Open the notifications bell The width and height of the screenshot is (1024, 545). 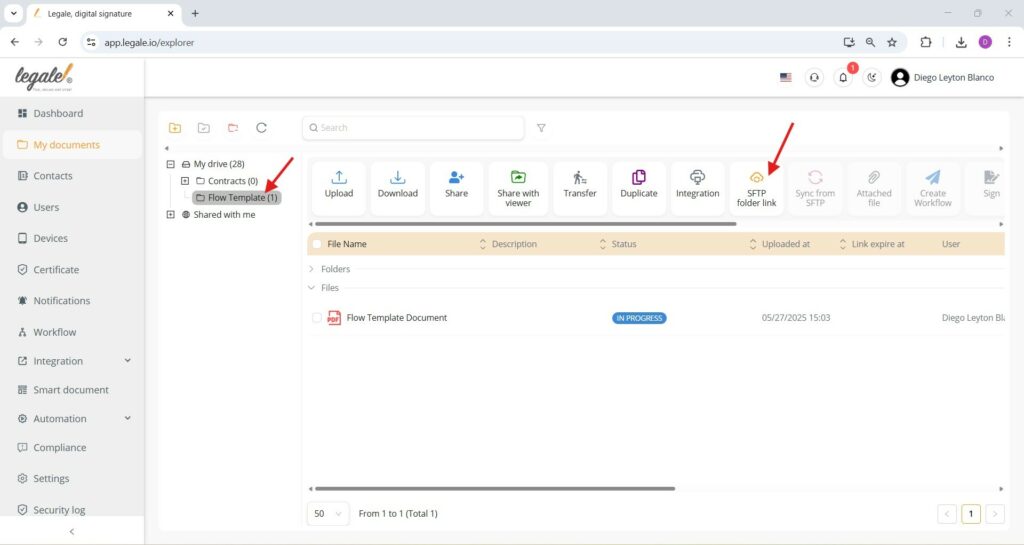coord(843,78)
